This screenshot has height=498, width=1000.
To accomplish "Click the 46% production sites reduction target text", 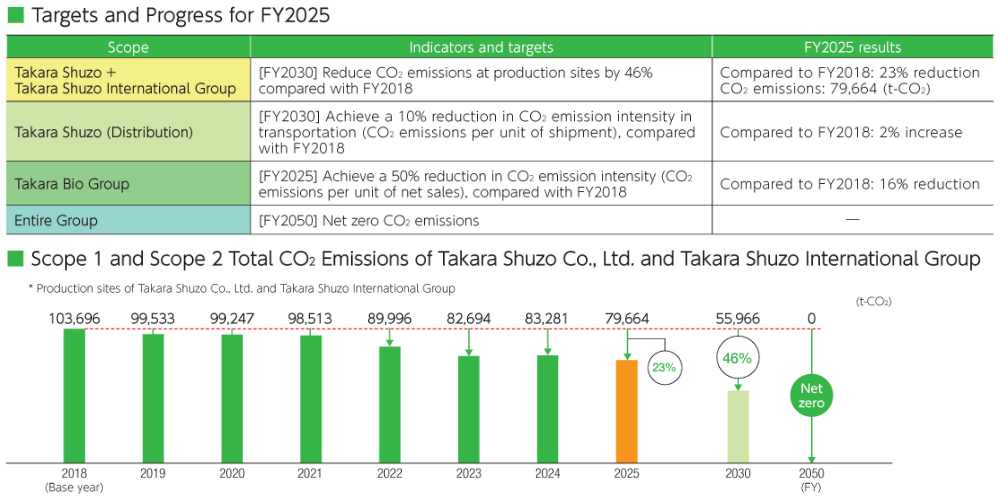I will coord(456,80).
